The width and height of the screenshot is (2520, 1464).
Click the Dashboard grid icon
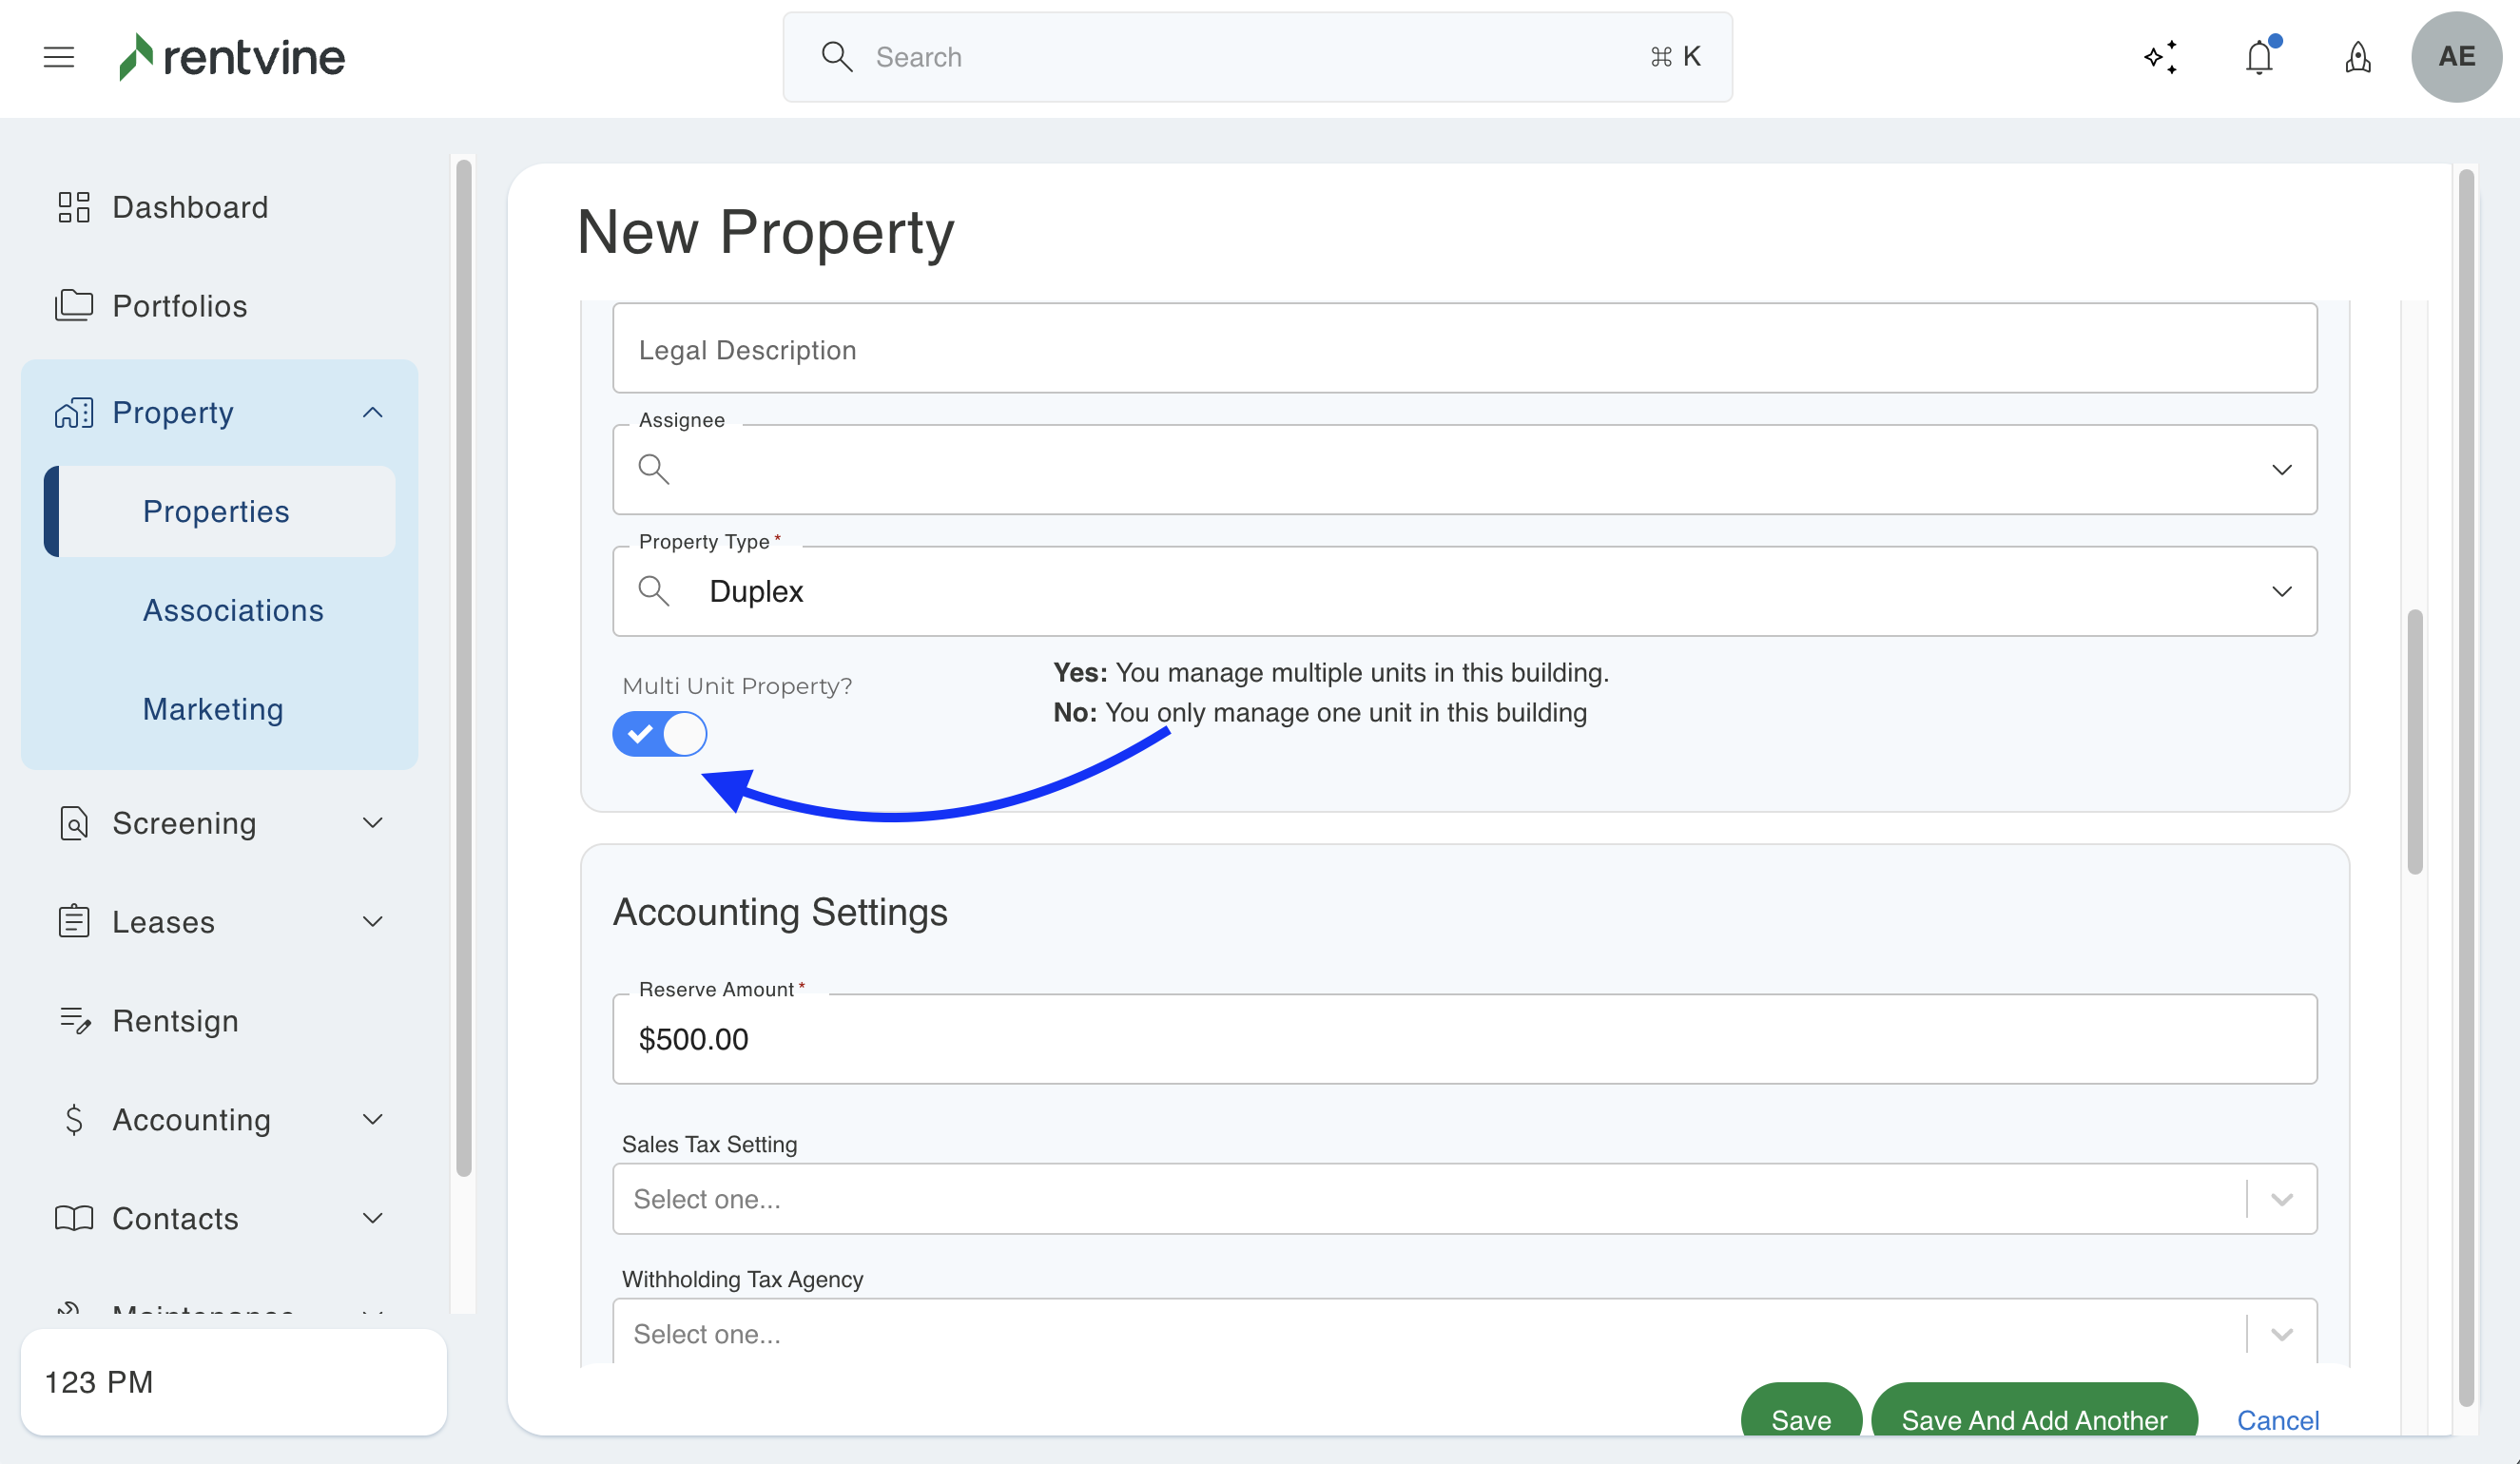(x=73, y=207)
